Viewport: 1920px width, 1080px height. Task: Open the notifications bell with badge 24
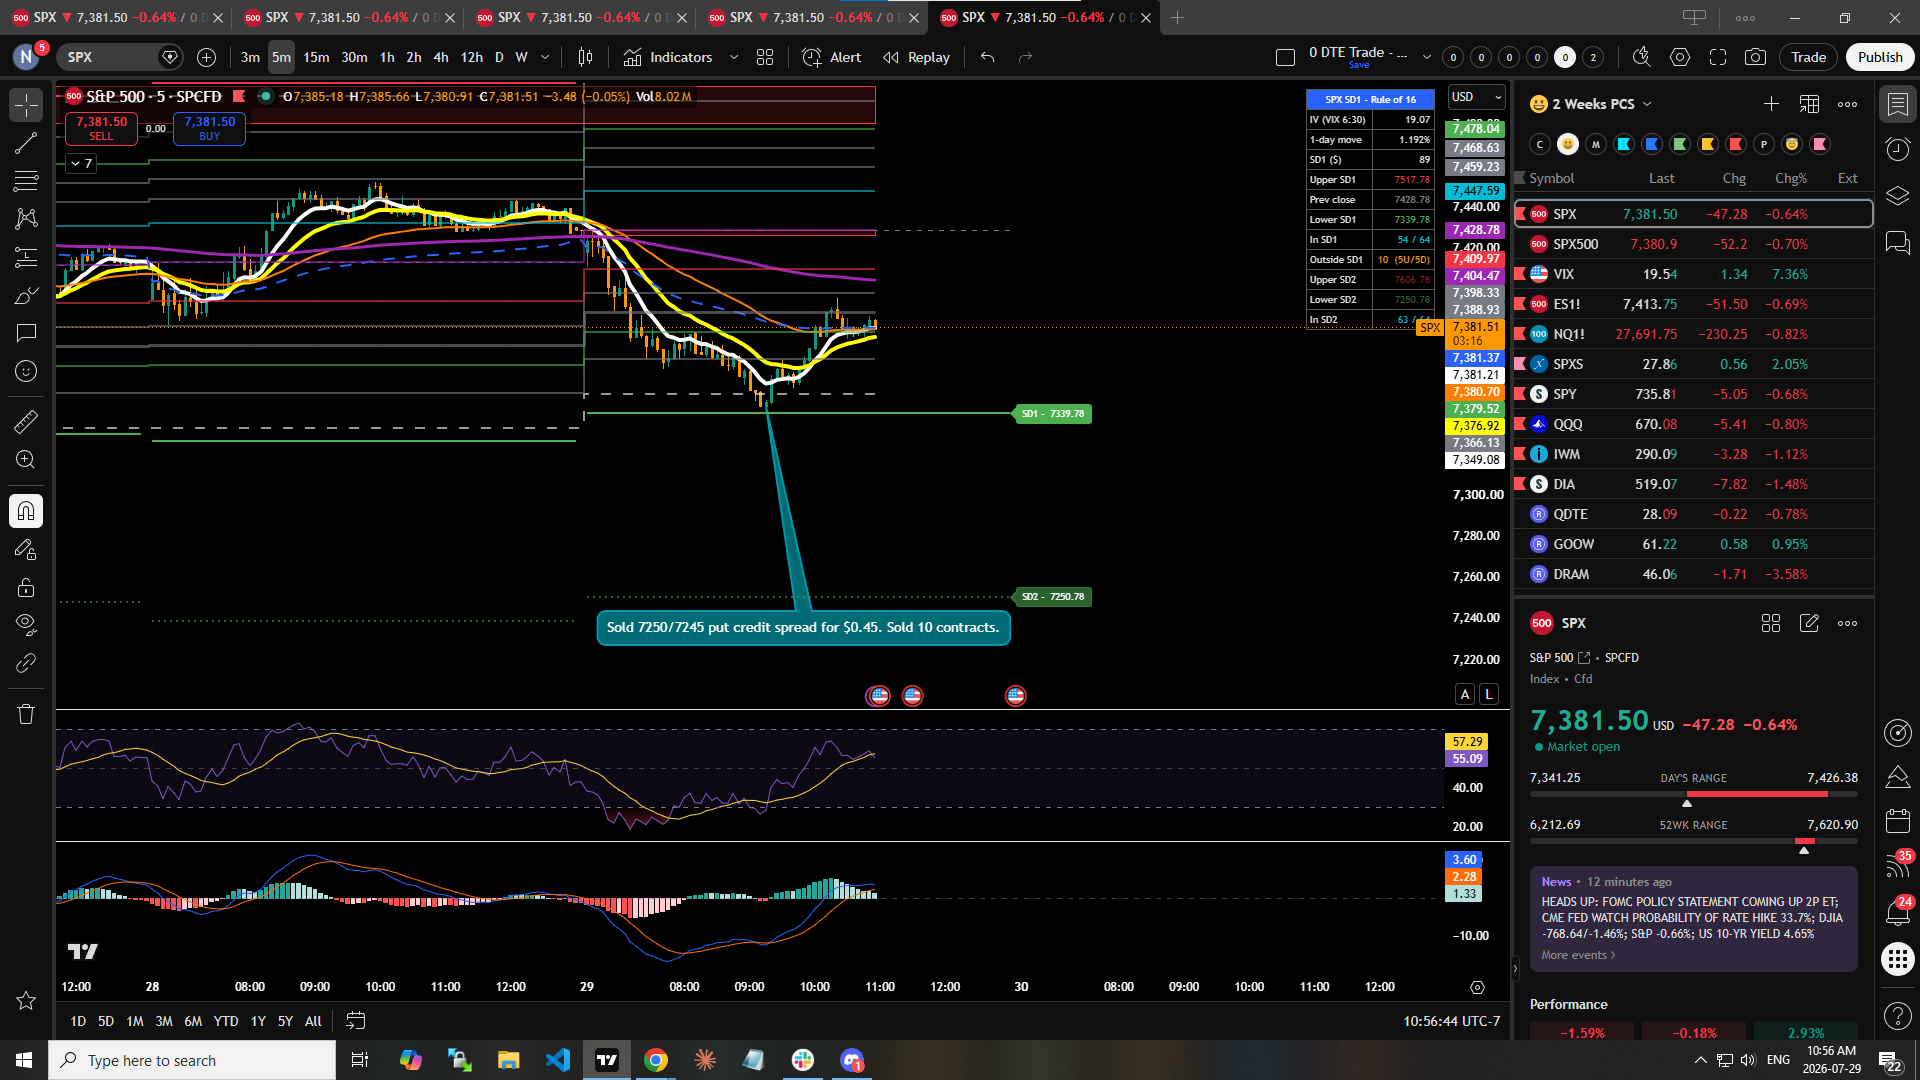tap(1897, 912)
